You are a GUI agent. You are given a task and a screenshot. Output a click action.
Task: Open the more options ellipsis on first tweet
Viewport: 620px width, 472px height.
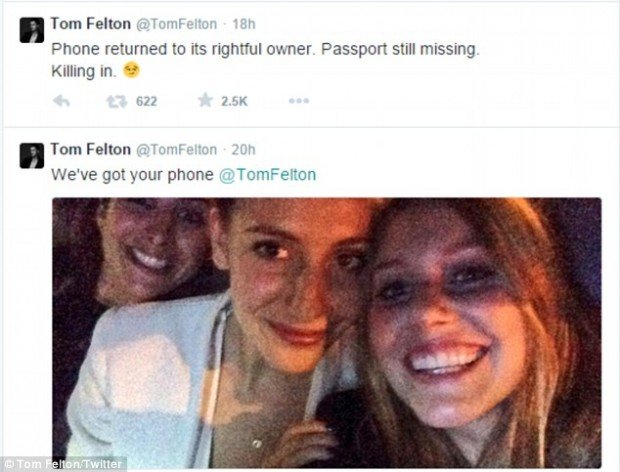click(x=298, y=101)
